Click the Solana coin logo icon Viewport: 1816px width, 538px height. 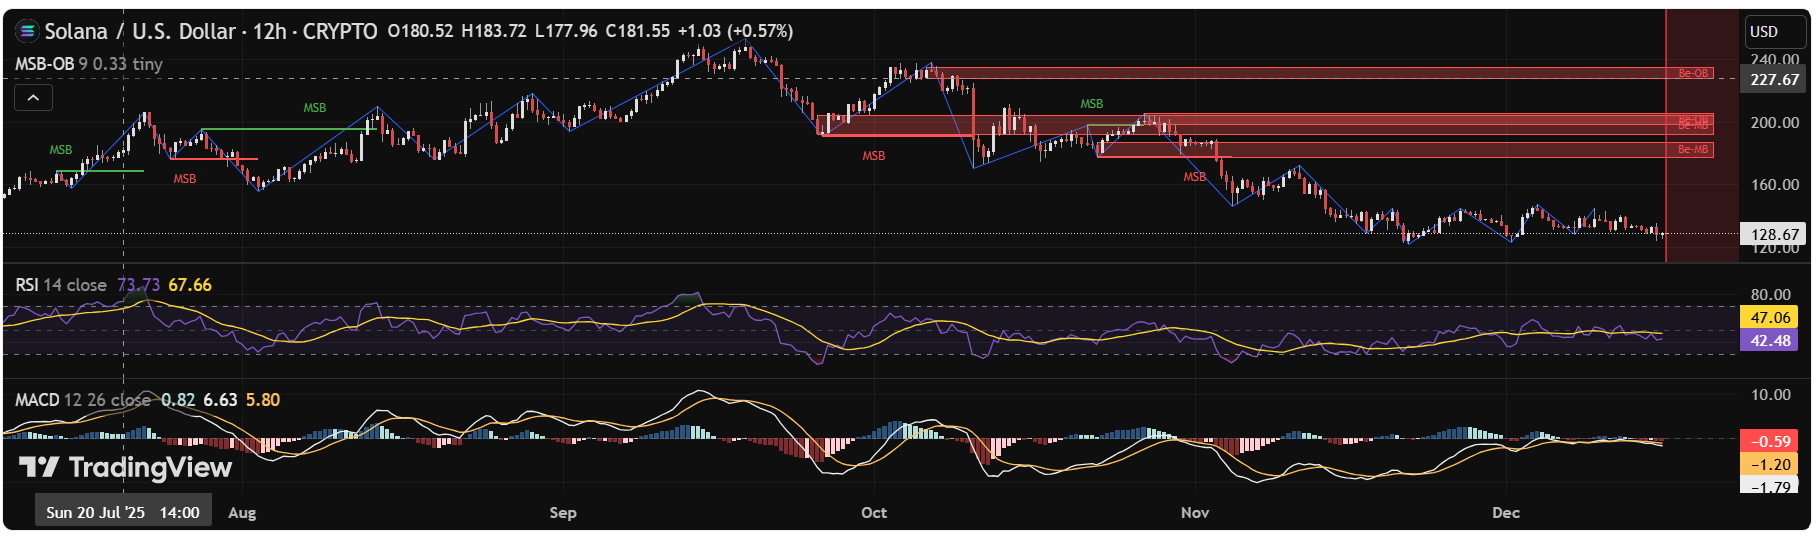coord(27,31)
